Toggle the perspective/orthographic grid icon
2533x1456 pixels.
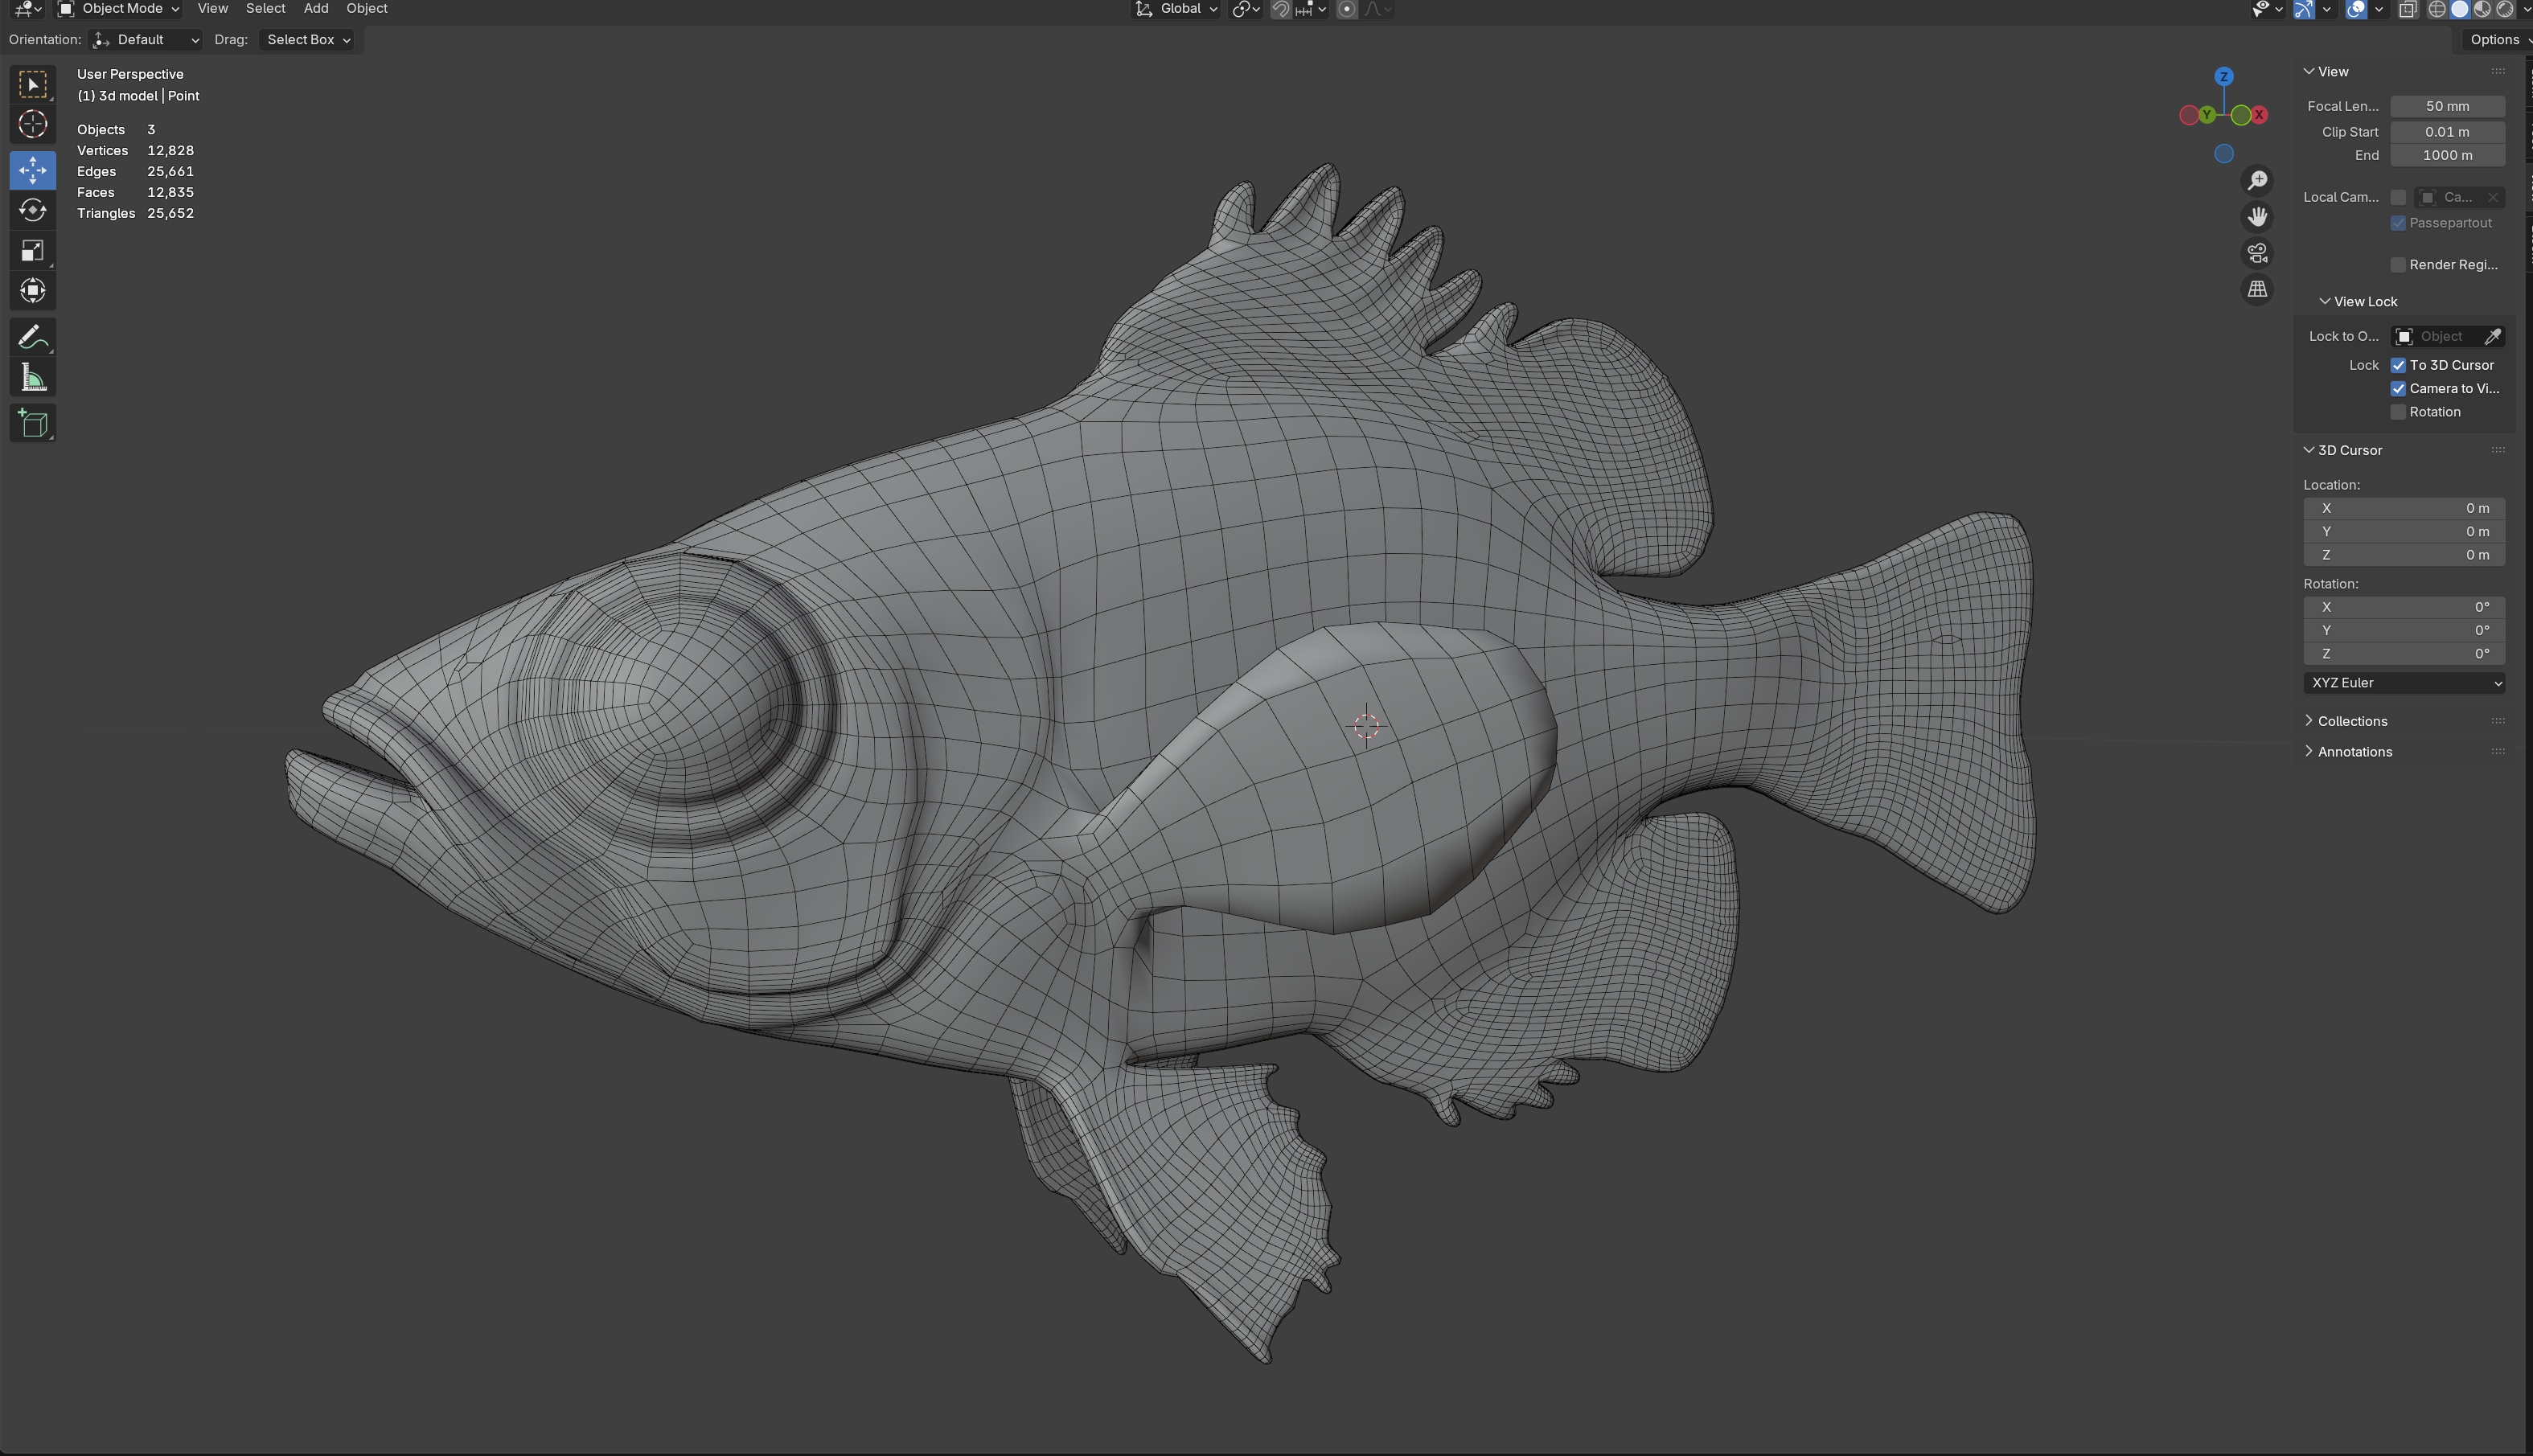point(2257,289)
